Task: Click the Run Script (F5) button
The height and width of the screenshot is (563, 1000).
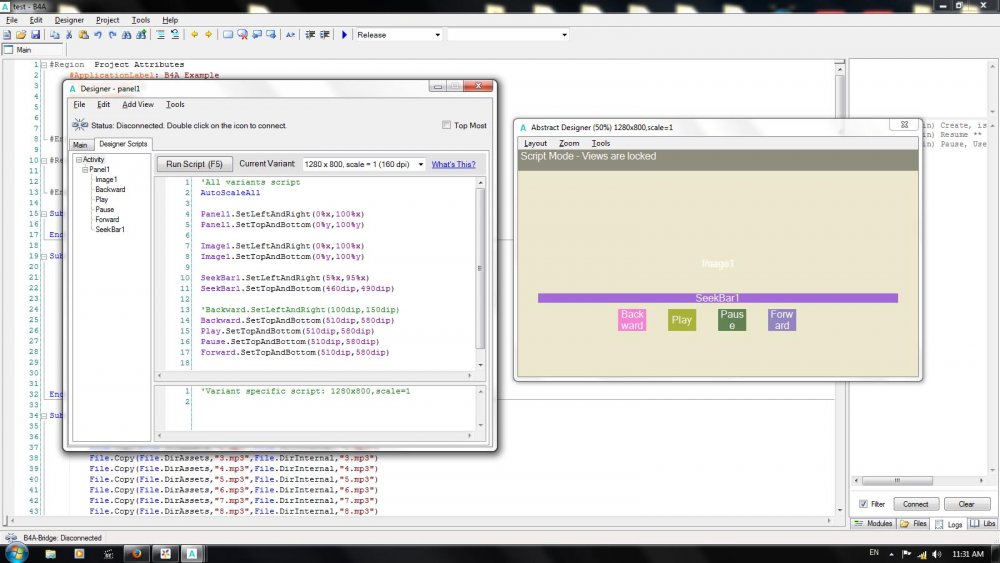Action: pyautogui.click(x=195, y=164)
